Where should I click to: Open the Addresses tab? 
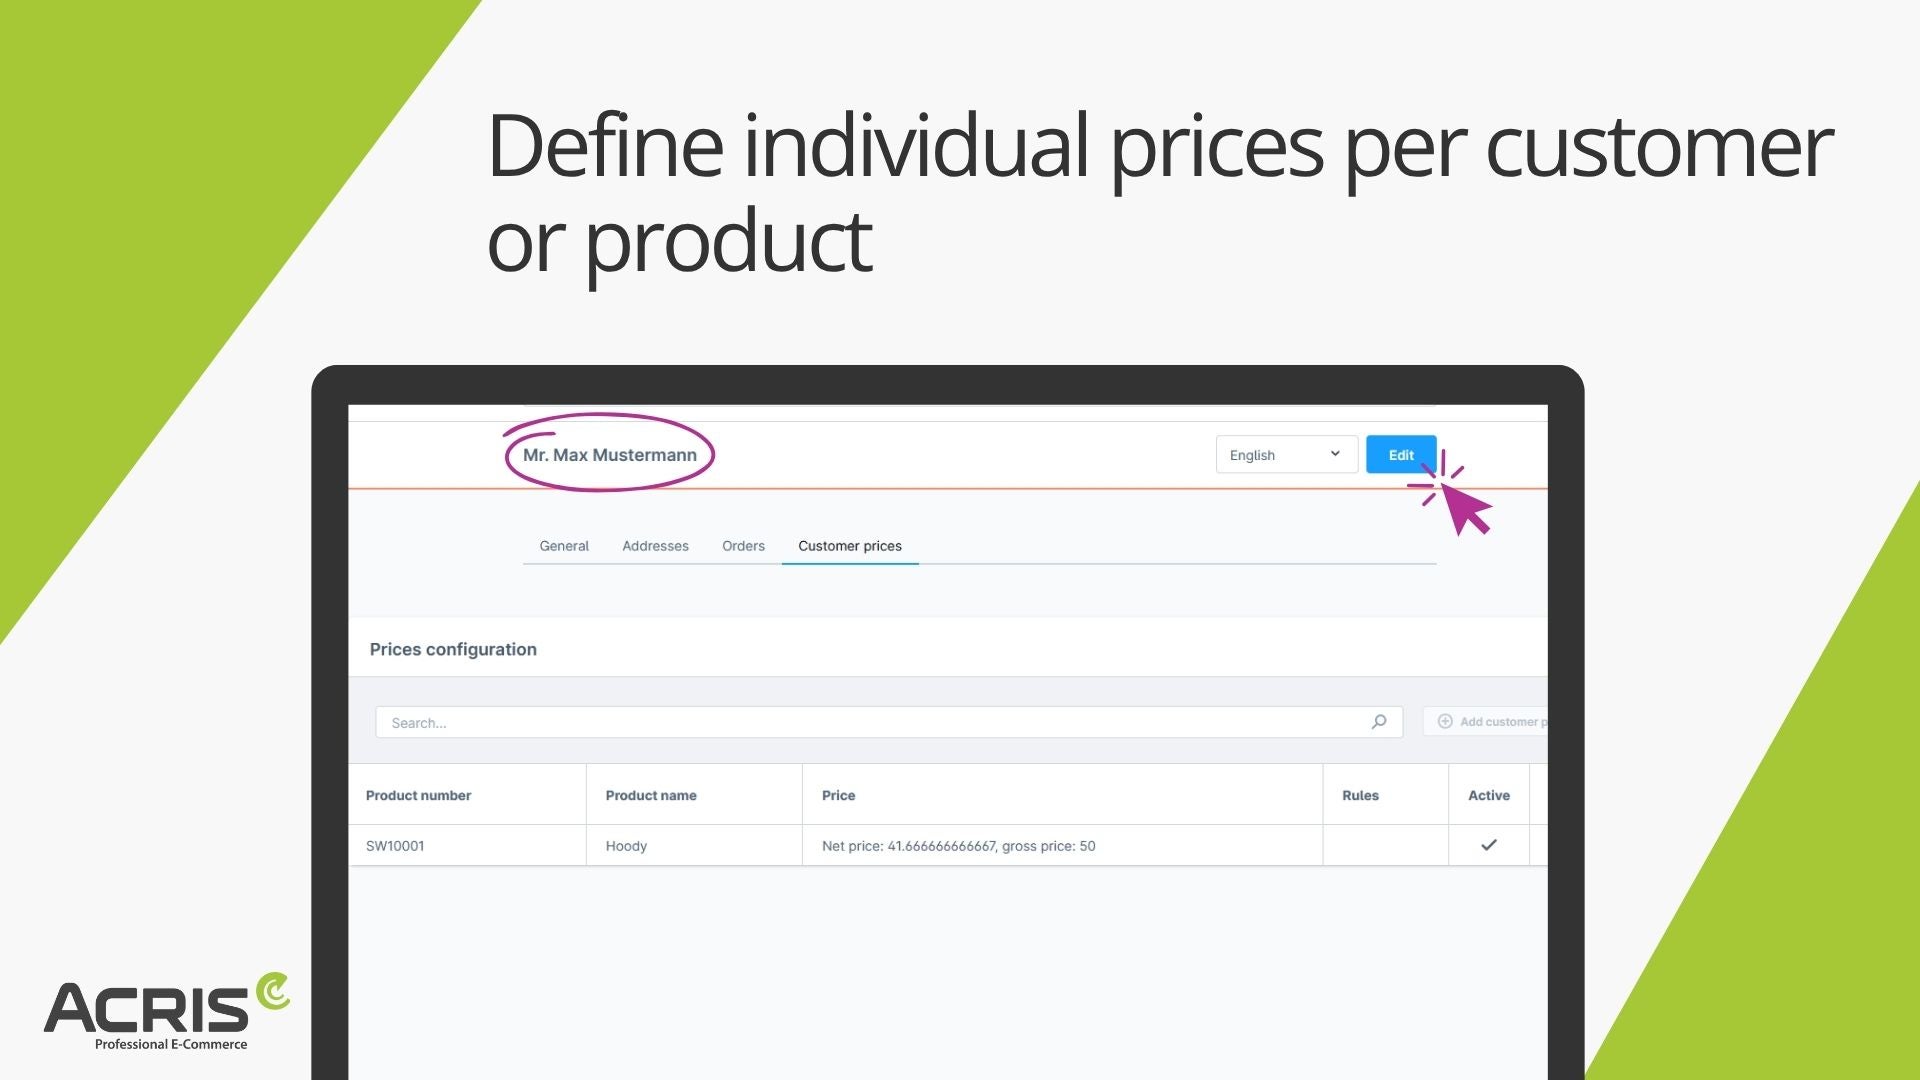point(655,546)
